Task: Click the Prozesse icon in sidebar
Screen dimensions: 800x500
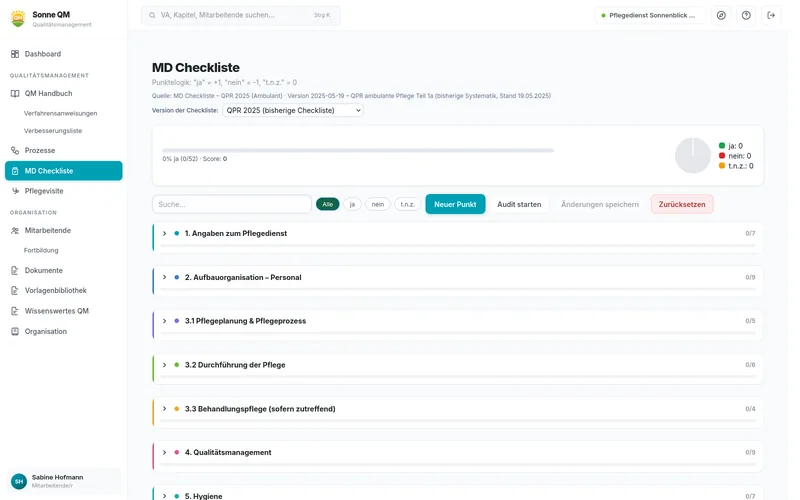Action: point(15,151)
